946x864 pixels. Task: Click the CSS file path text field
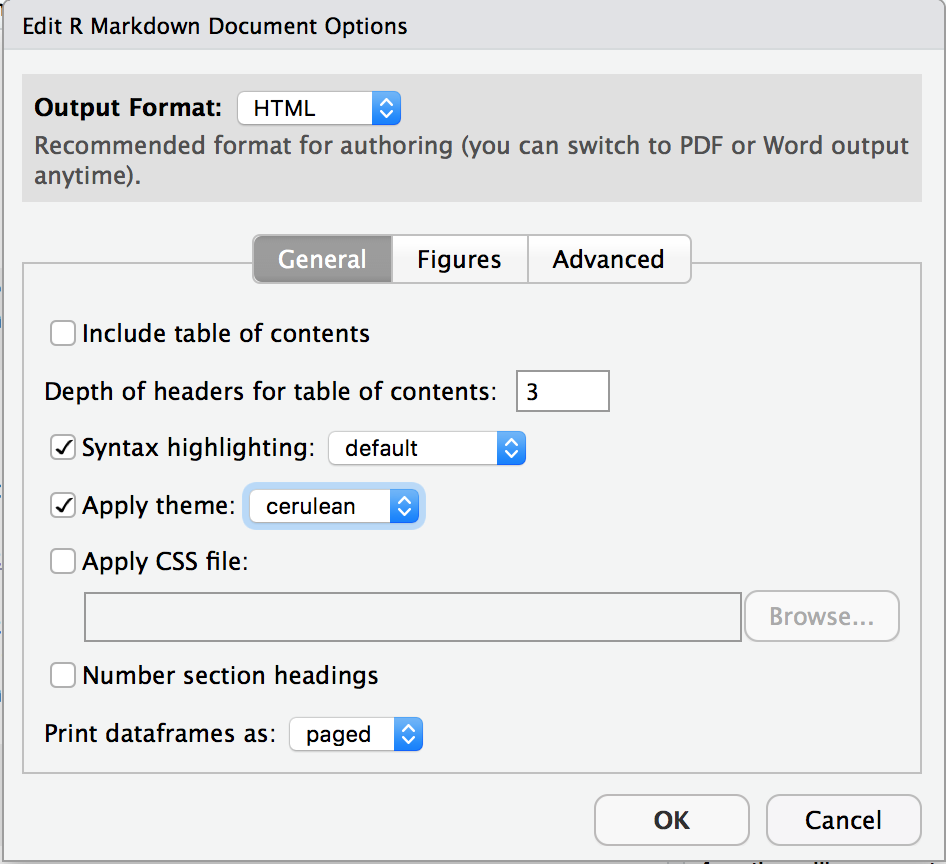[x=413, y=617]
